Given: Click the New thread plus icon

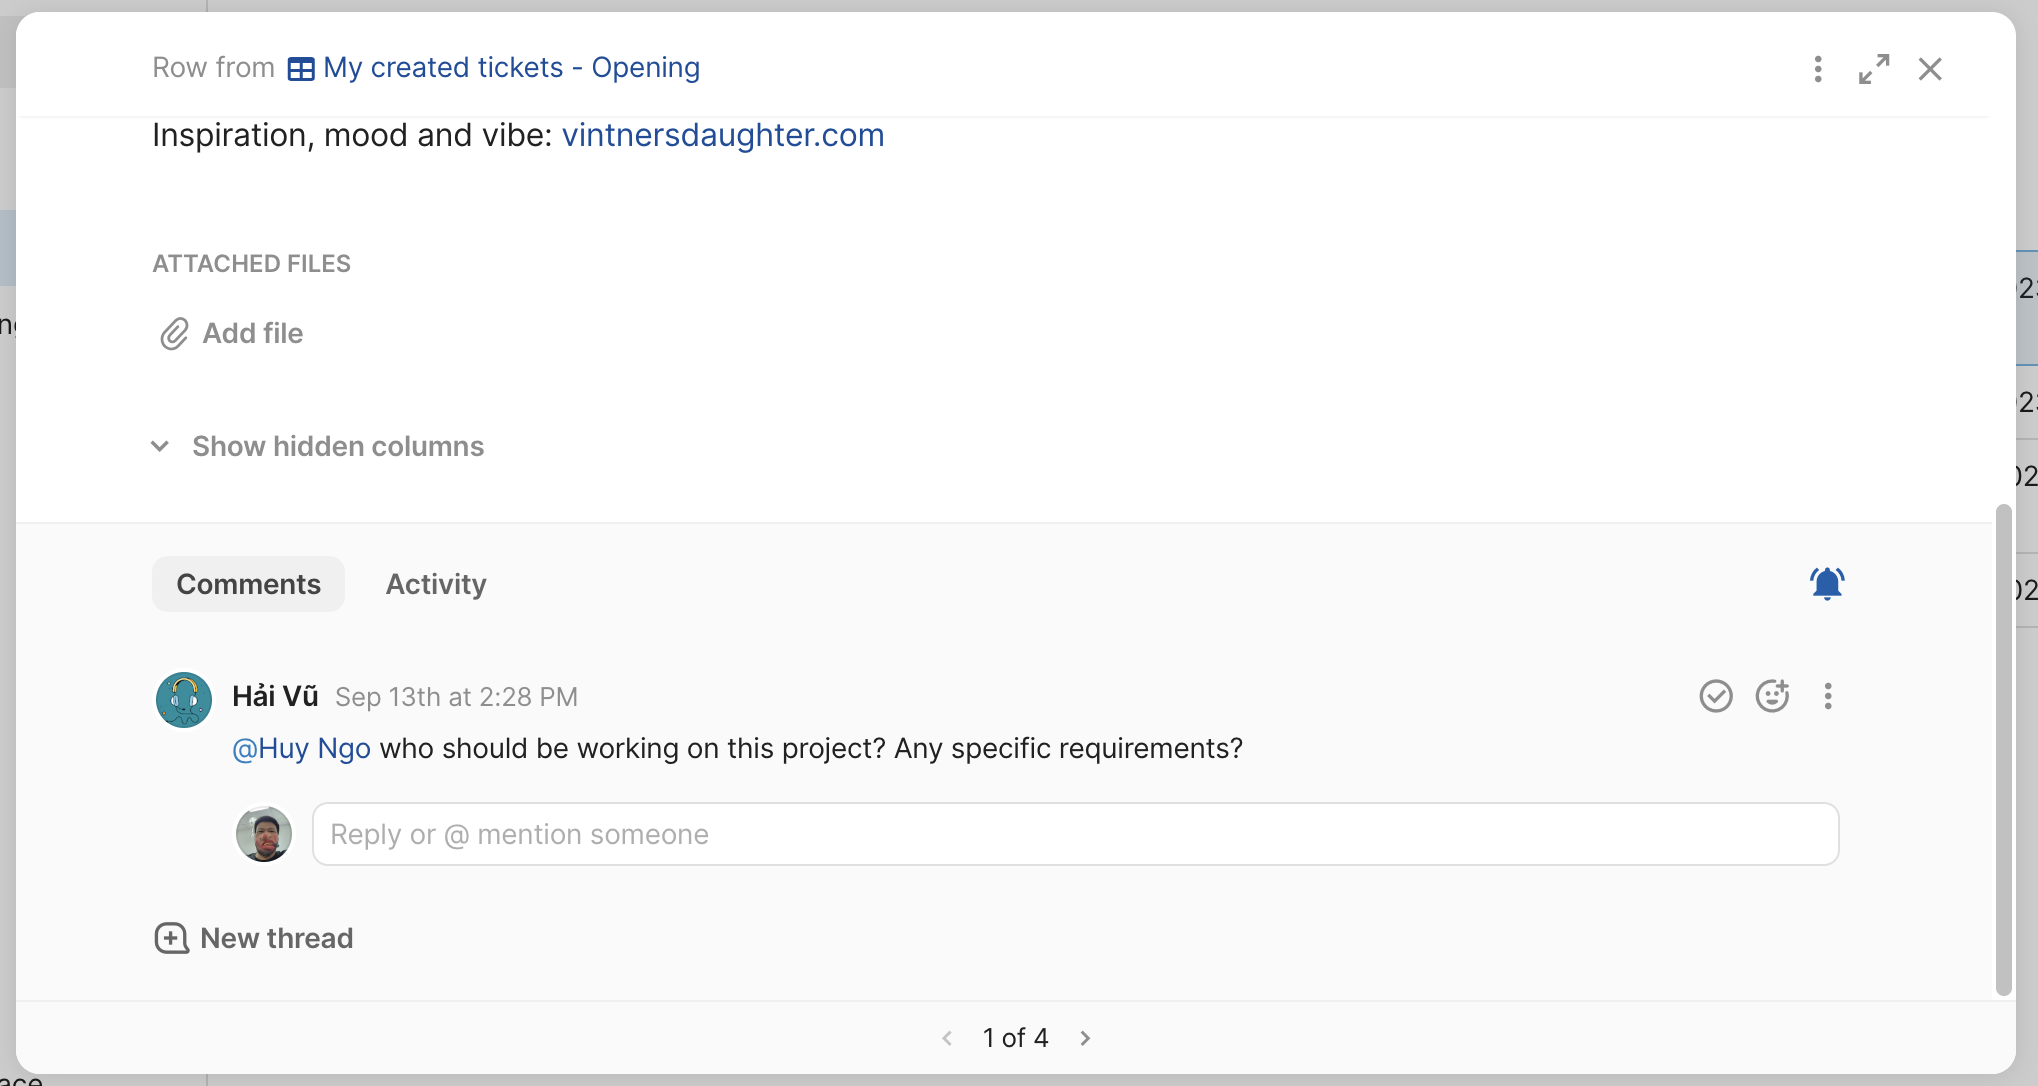Looking at the screenshot, I should pos(171,938).
